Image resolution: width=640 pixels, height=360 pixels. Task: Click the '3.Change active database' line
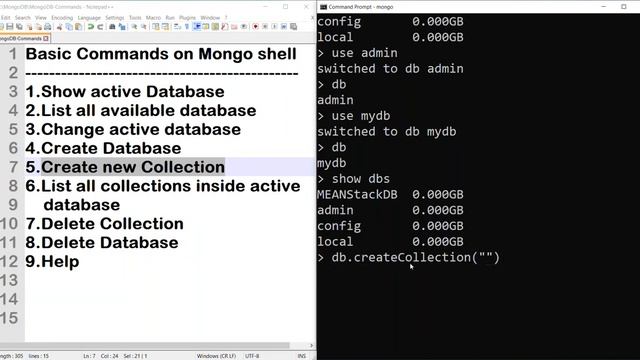point(133,129)
